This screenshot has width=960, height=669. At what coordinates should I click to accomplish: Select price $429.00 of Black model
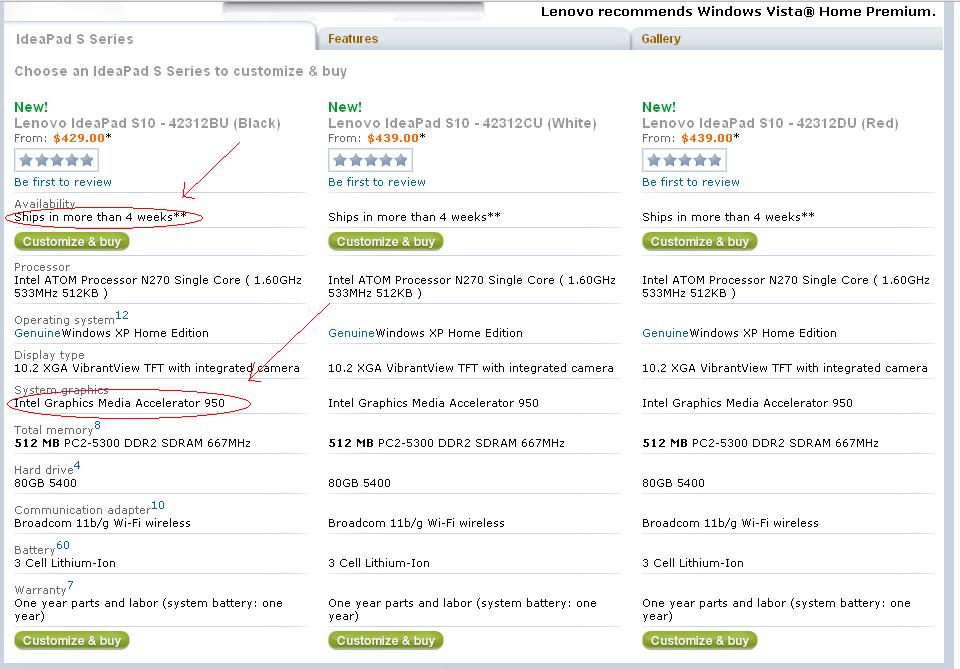[79, 138]
